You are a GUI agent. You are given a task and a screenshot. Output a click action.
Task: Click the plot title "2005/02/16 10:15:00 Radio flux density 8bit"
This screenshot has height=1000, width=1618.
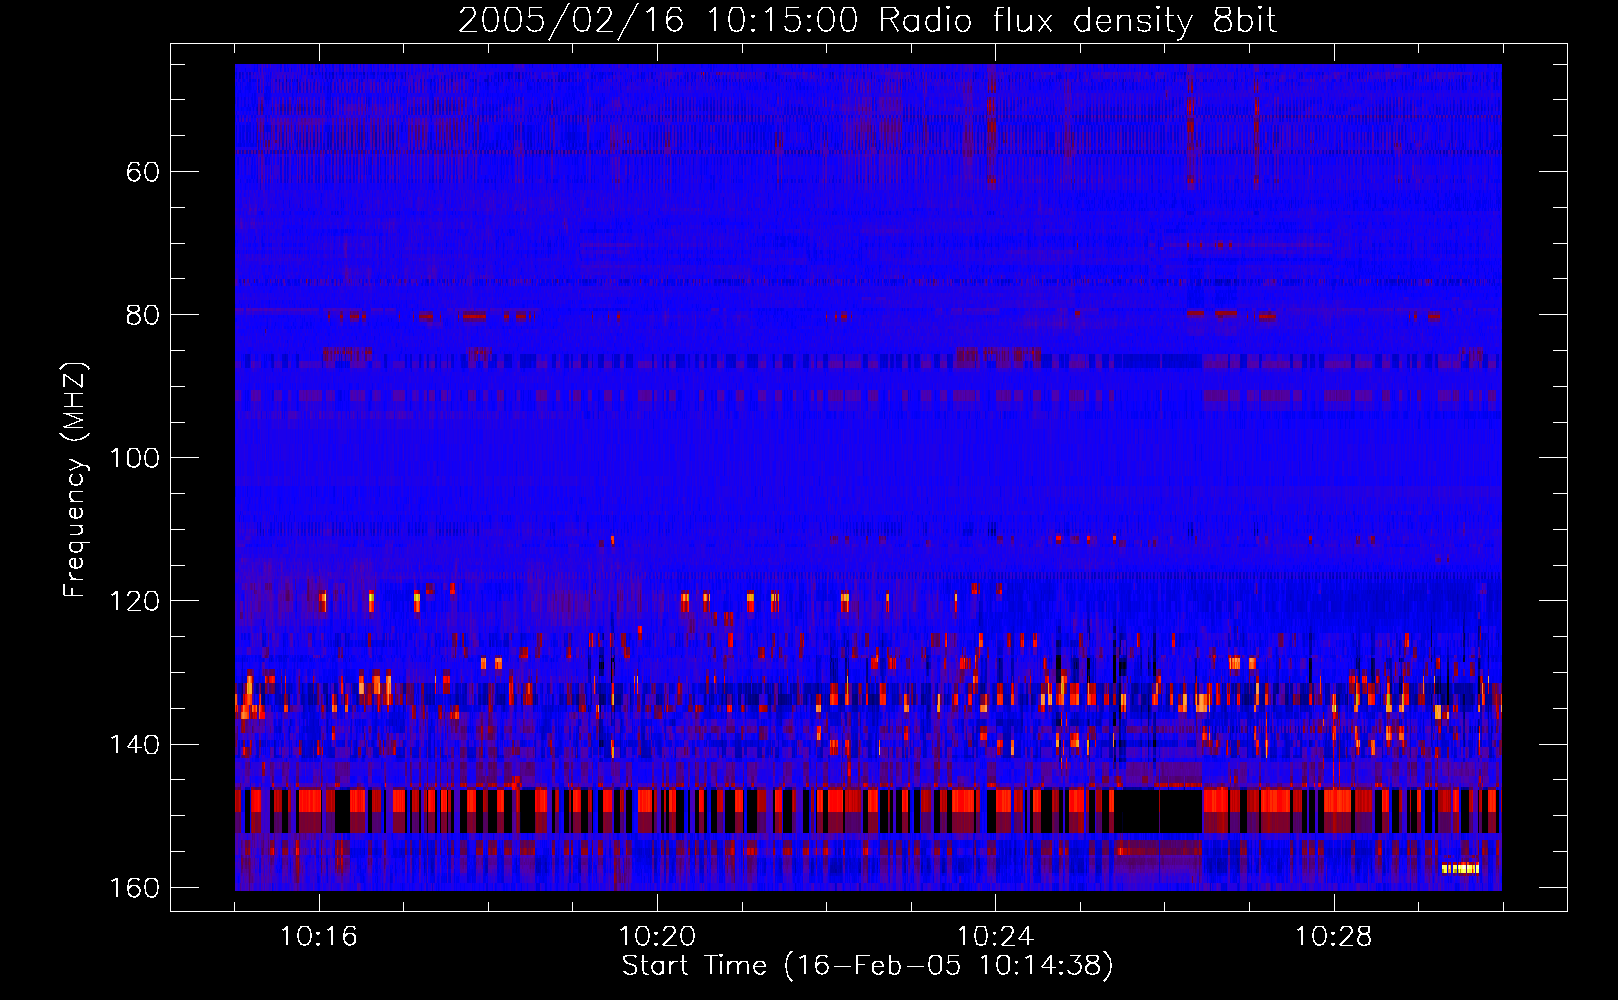tap(867, 21)
